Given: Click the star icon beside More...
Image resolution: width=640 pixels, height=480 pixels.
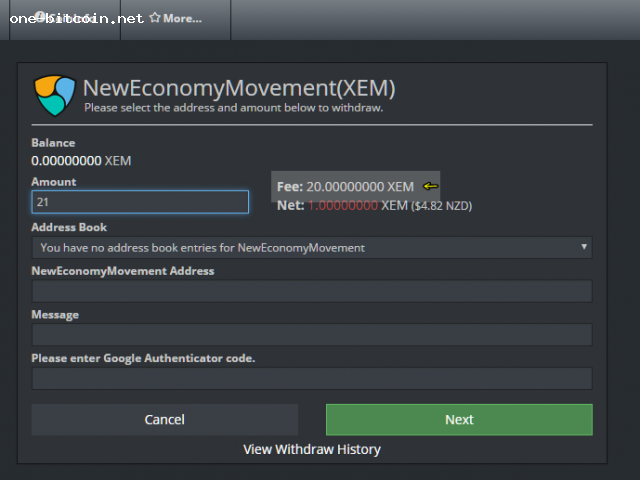Looking at the screenshot, I should tap(155, 18).
